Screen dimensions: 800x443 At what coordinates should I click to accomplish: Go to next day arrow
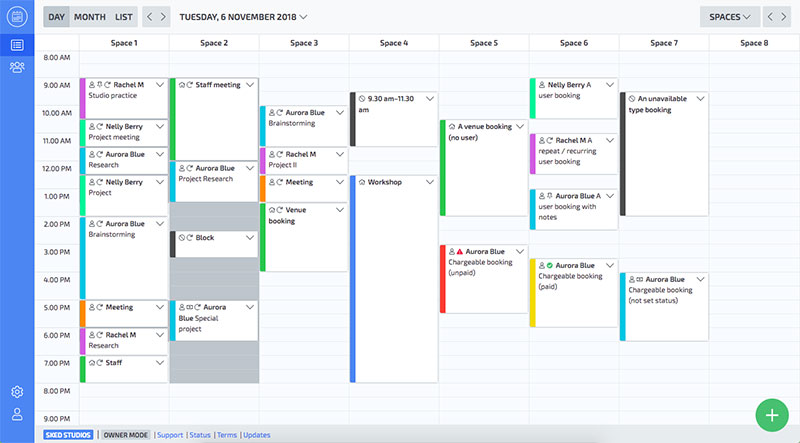click(x=163, y=17)
